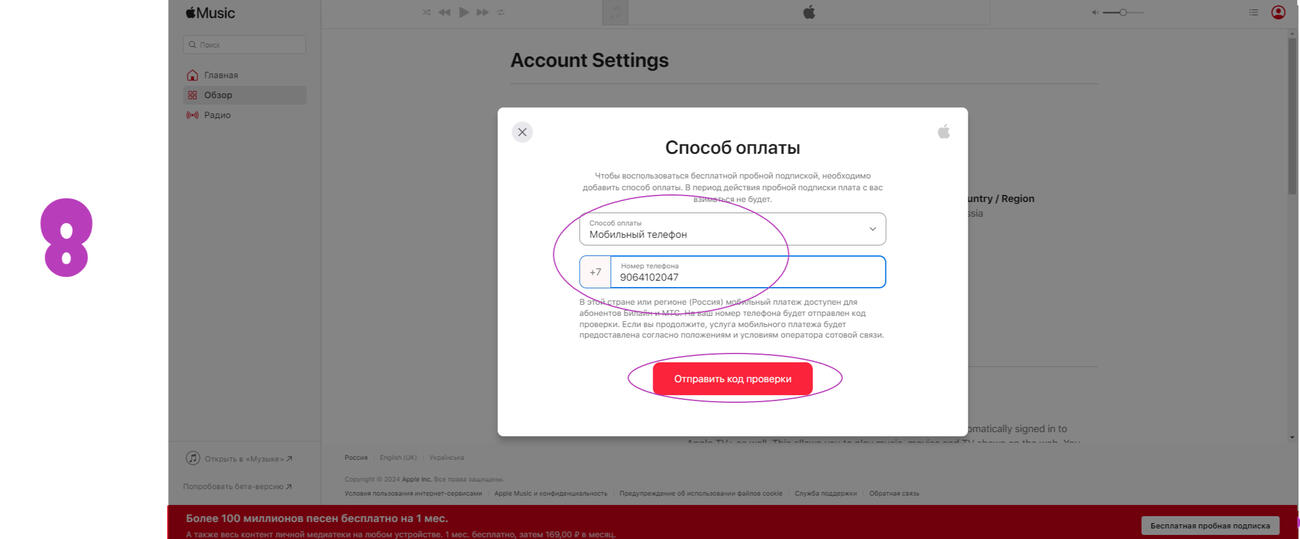Image resolution: width=1300 pixels, height=539 pixels.
Task: Toggle shuffle mode
Action: [427, 12]
